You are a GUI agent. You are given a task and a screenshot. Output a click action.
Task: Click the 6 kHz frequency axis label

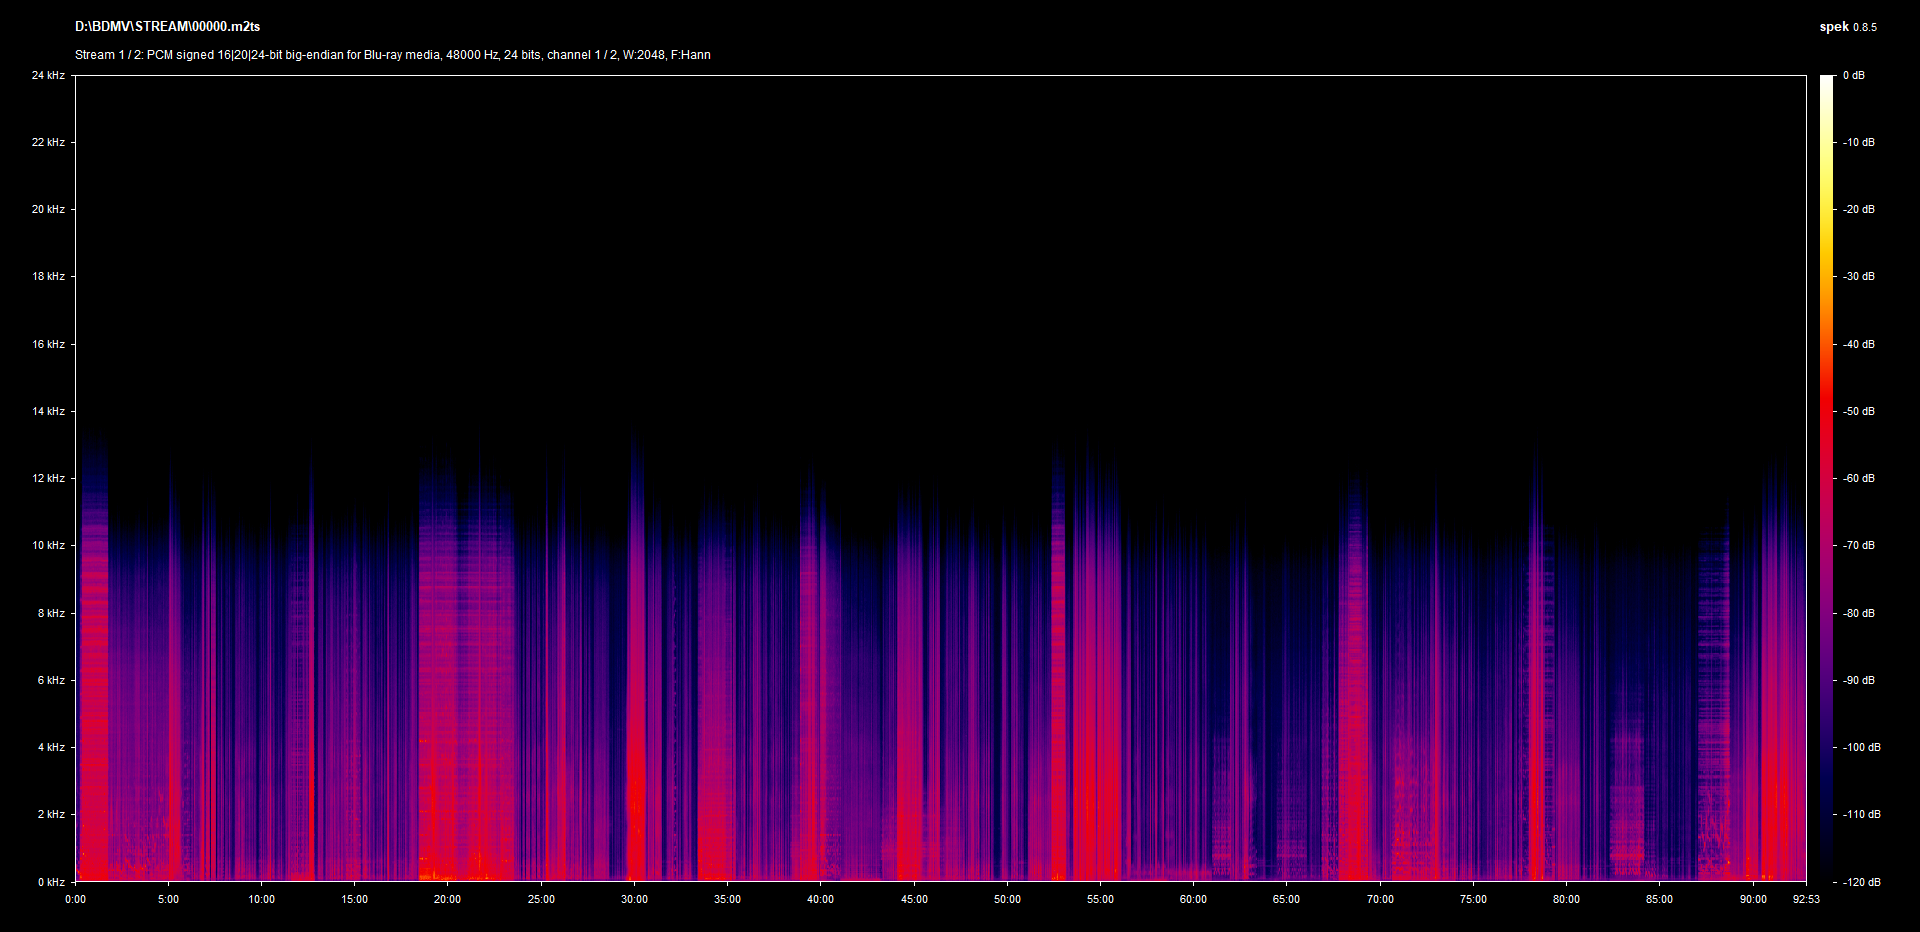[51, 680]
